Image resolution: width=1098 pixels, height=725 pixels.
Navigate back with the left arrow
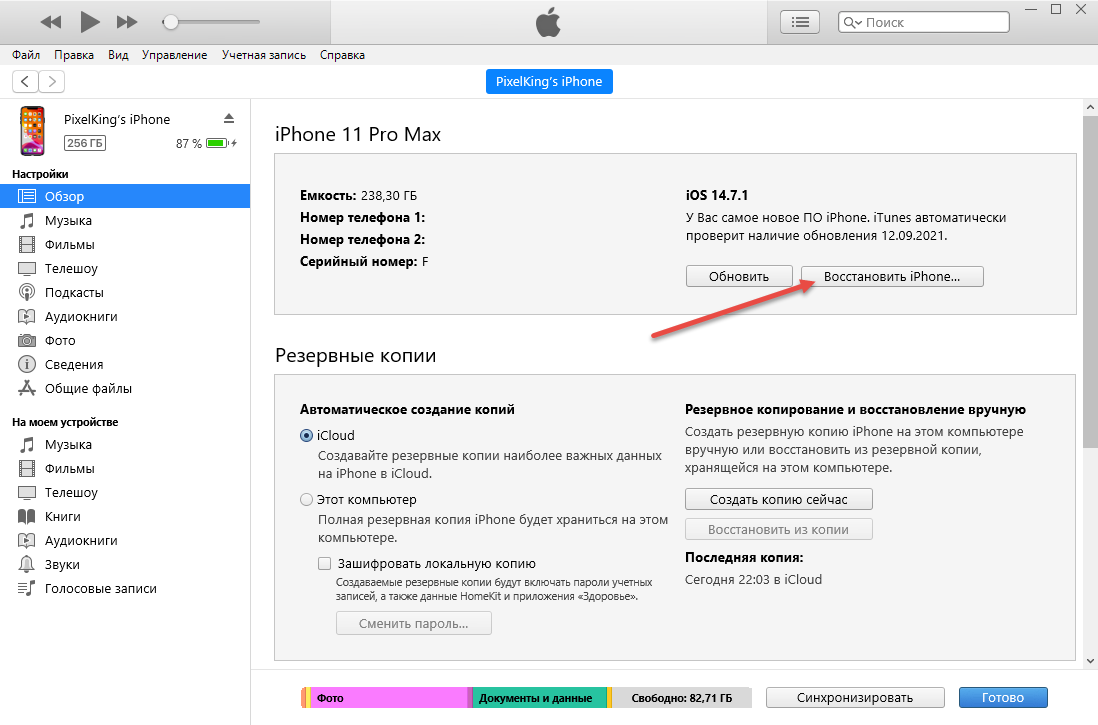coord(25,81)
